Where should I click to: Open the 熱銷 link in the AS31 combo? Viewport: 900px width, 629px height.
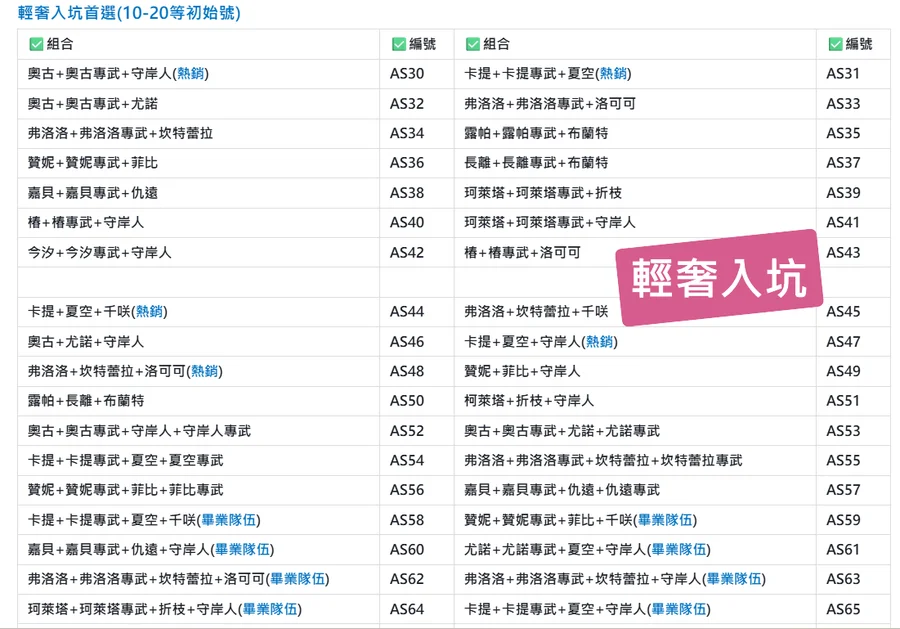point(614,74)
